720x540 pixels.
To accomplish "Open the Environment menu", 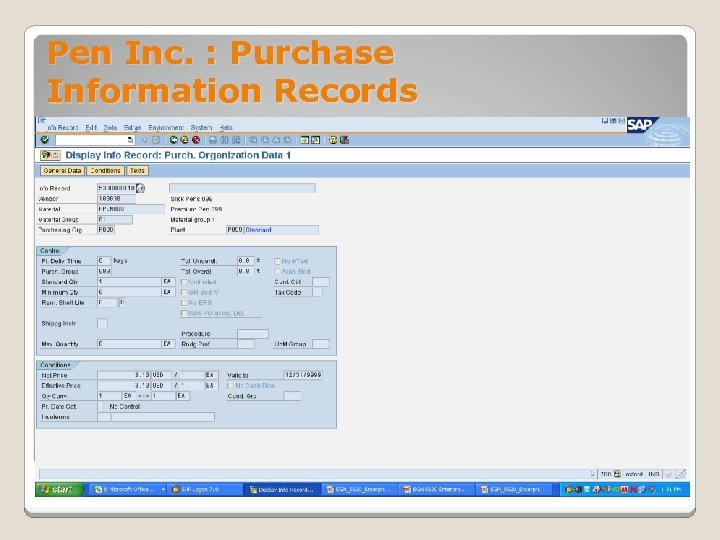I will (166, 128).
